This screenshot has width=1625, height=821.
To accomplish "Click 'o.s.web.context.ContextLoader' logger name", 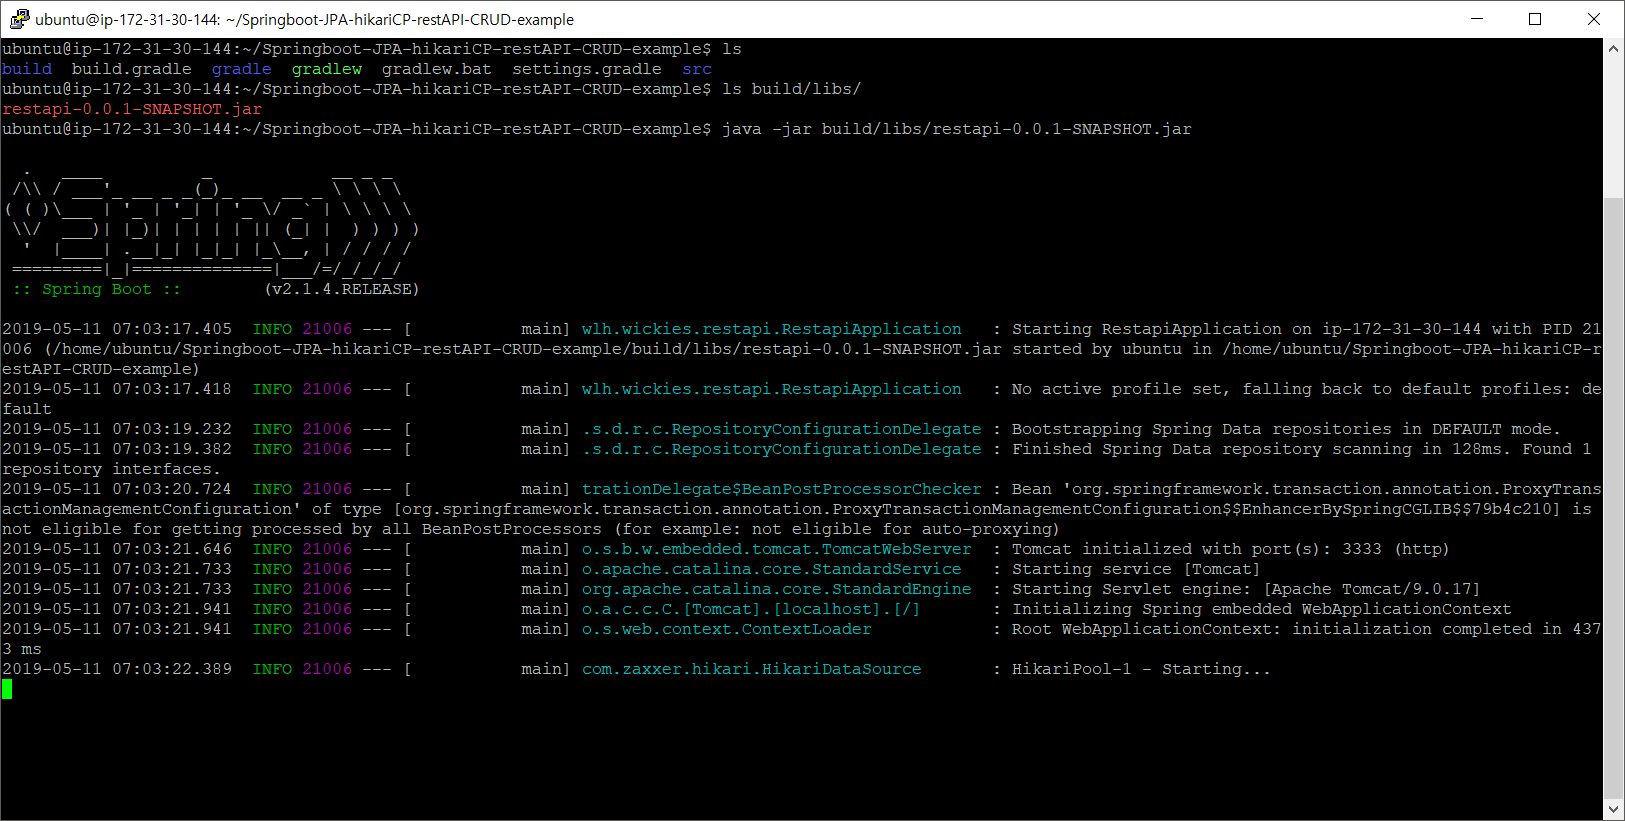I will point(727,629).
